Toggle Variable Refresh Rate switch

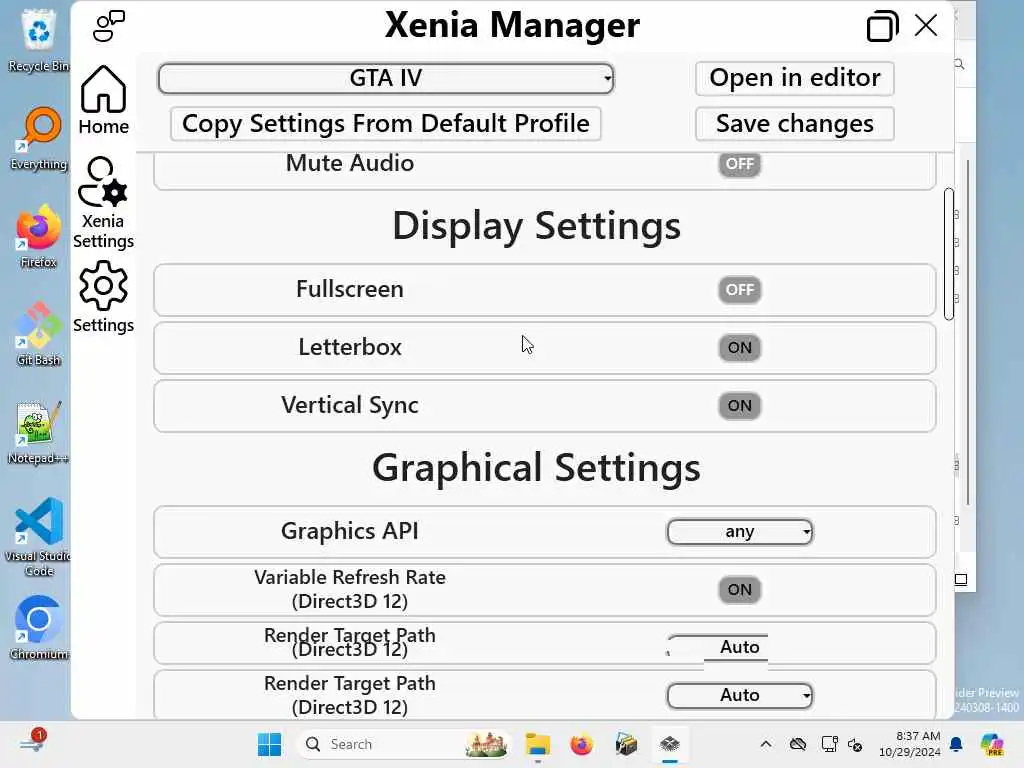click(x=739, y=590)
